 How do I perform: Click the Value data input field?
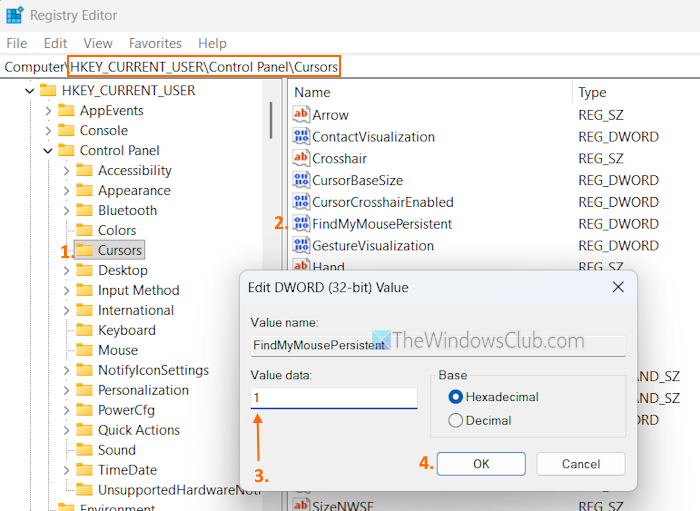(334, 398)
